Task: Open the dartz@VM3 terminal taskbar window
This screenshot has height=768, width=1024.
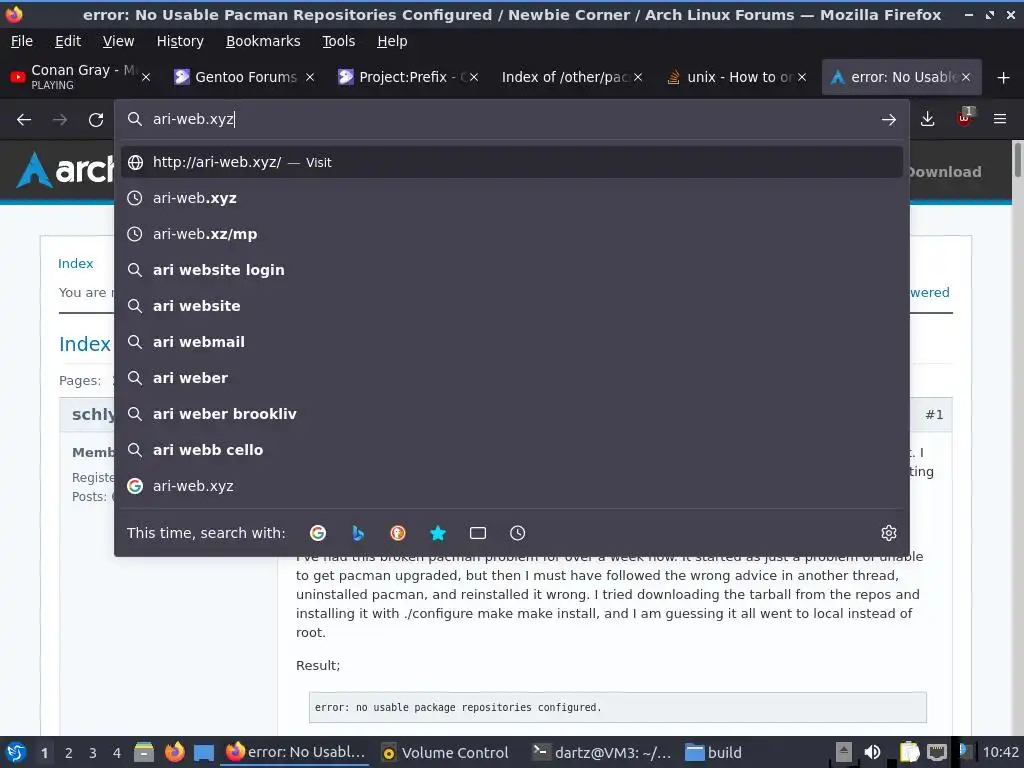Action: [601, 752]
